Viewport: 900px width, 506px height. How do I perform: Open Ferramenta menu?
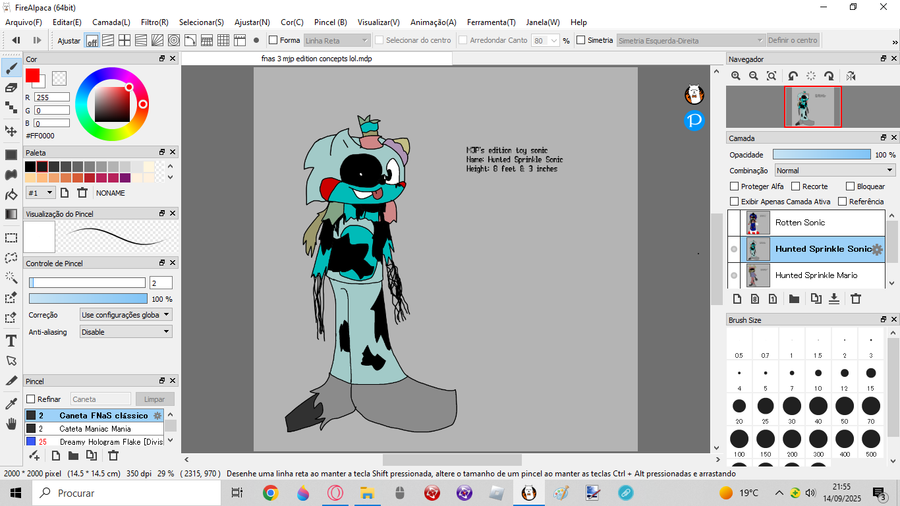pyautogui.click(x=491, y=22)
